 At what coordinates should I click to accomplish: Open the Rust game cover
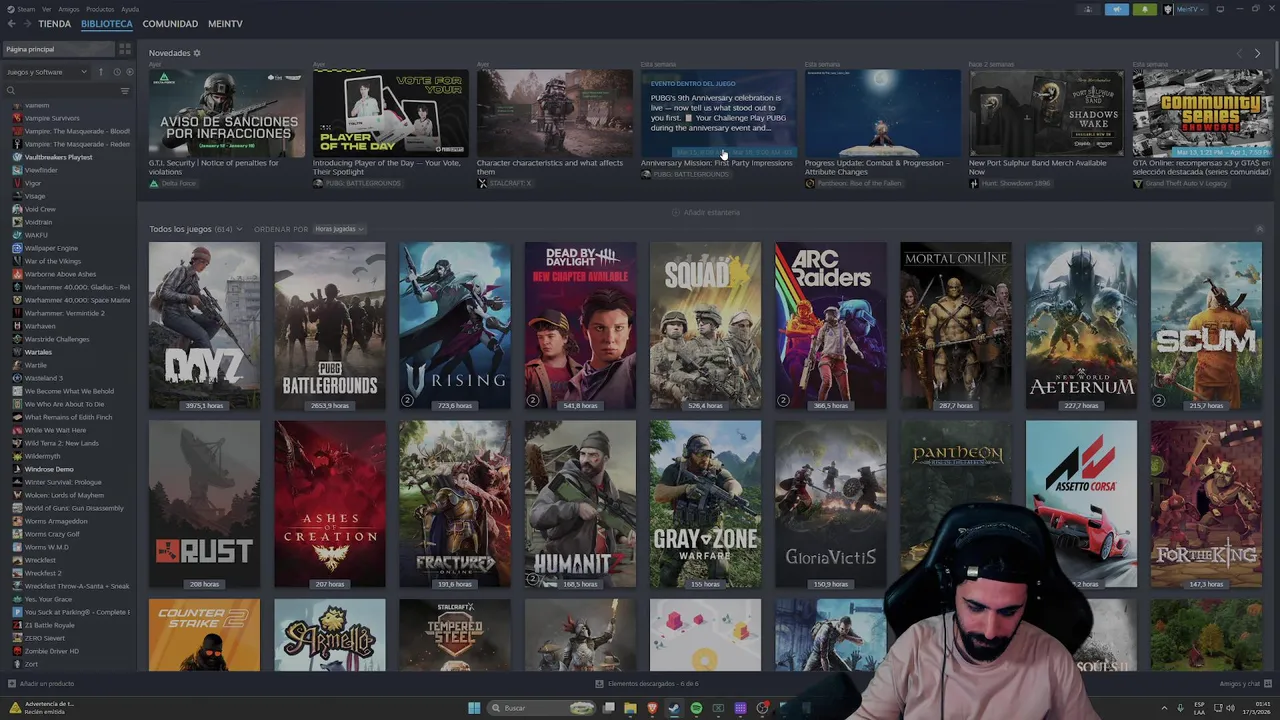(204, 504)
